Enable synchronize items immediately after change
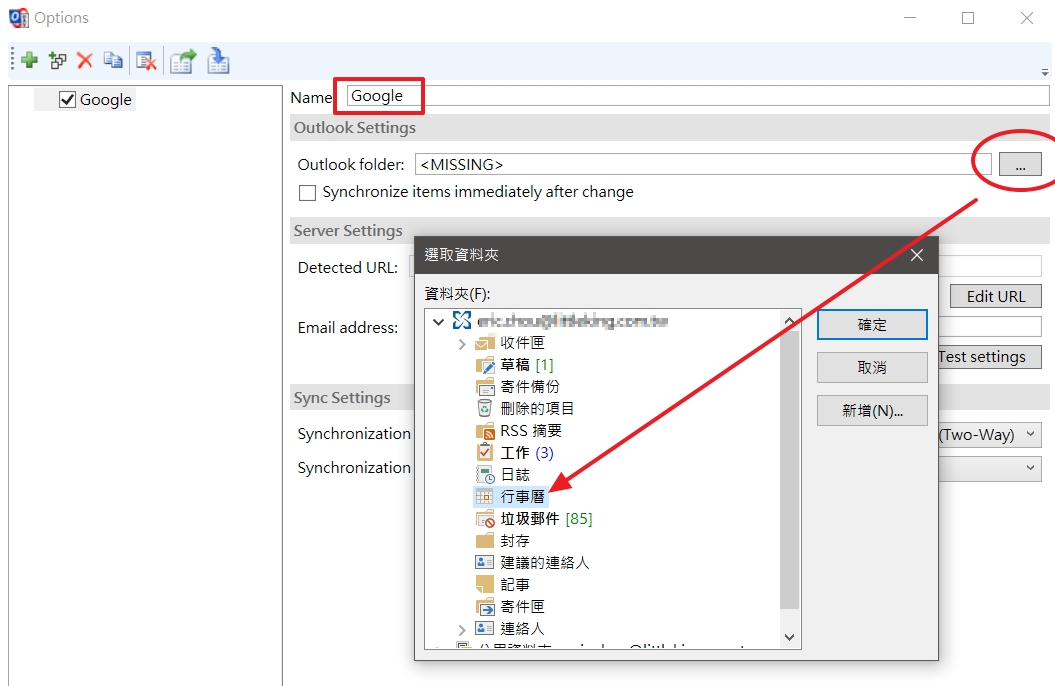 [307, 193]
